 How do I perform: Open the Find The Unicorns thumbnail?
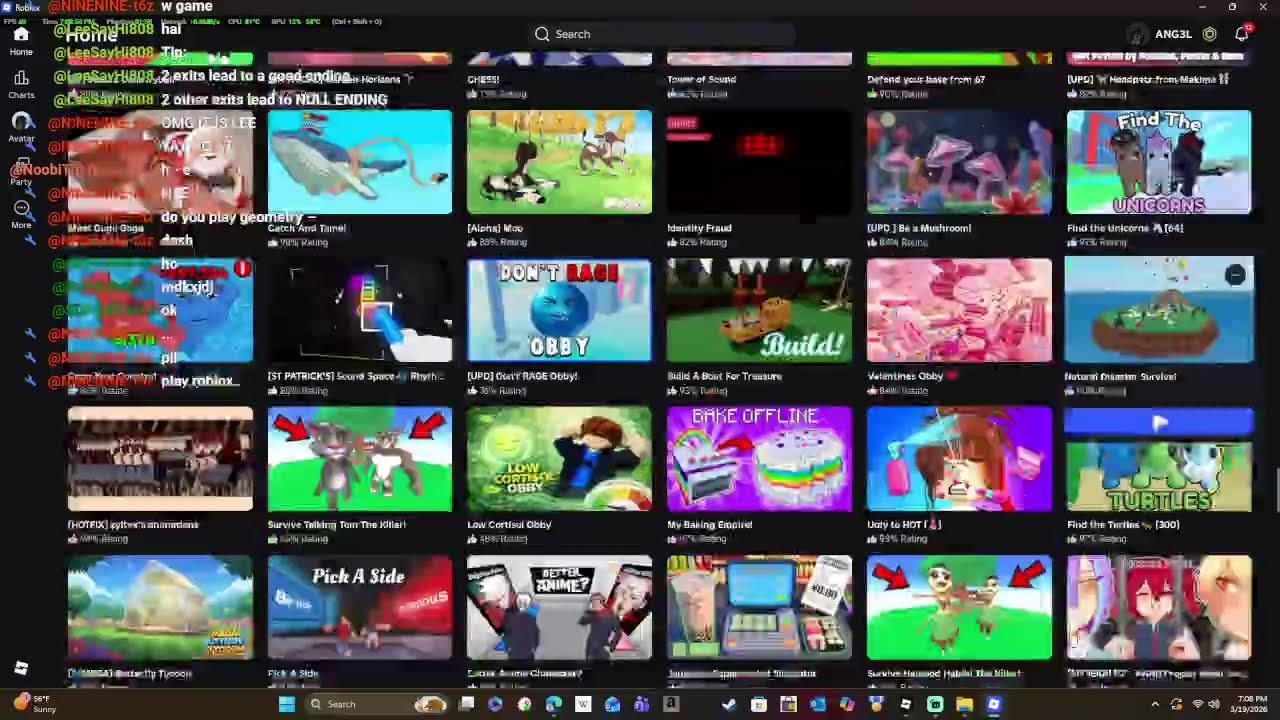tap(1159, 162)
